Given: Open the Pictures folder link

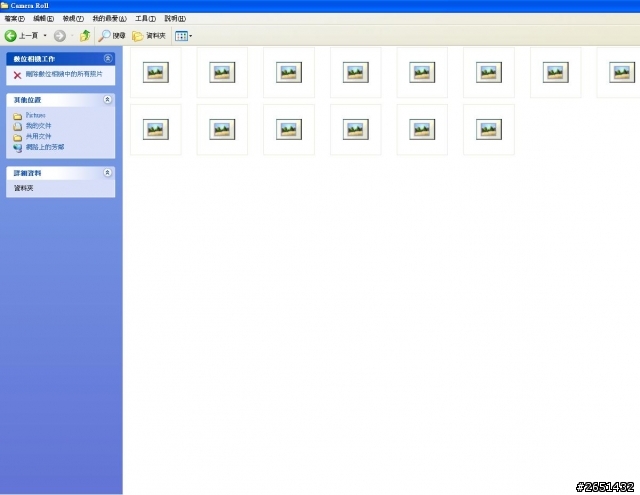Looking at the screenshot, I should [x=36, y=115].
